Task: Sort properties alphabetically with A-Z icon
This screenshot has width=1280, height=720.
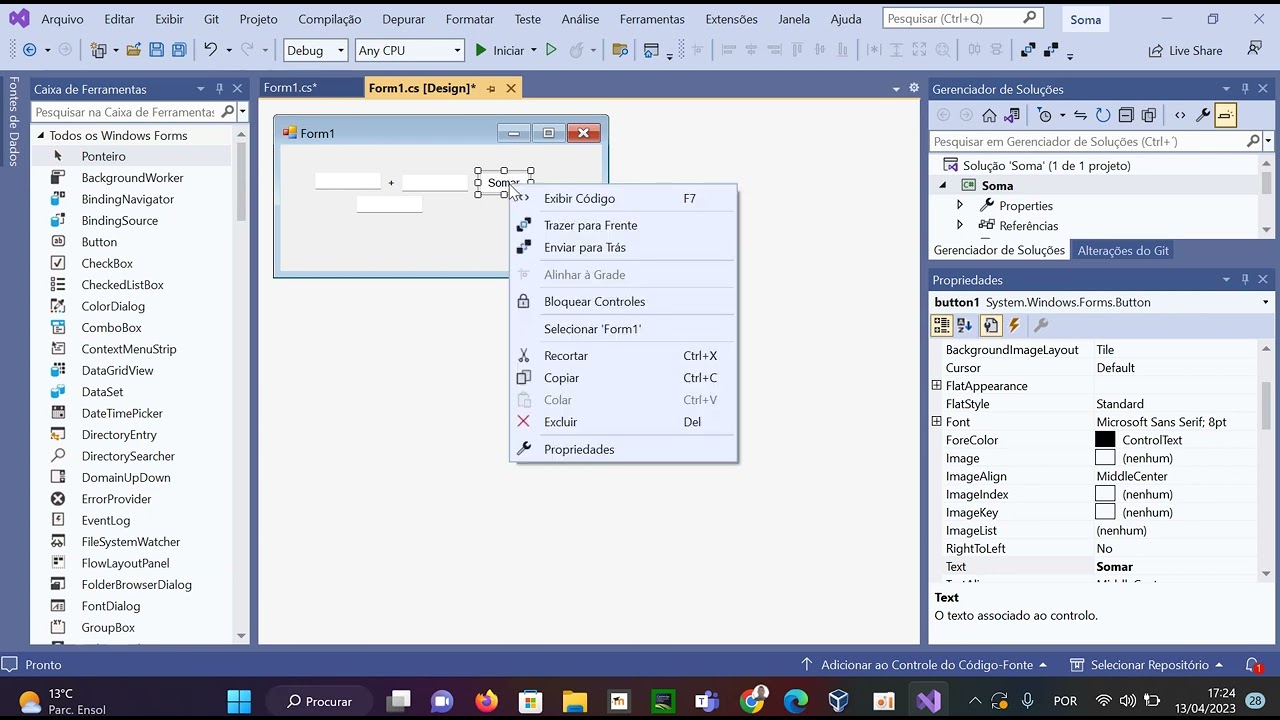Action: pyautogui.click(x=965, y=325)
